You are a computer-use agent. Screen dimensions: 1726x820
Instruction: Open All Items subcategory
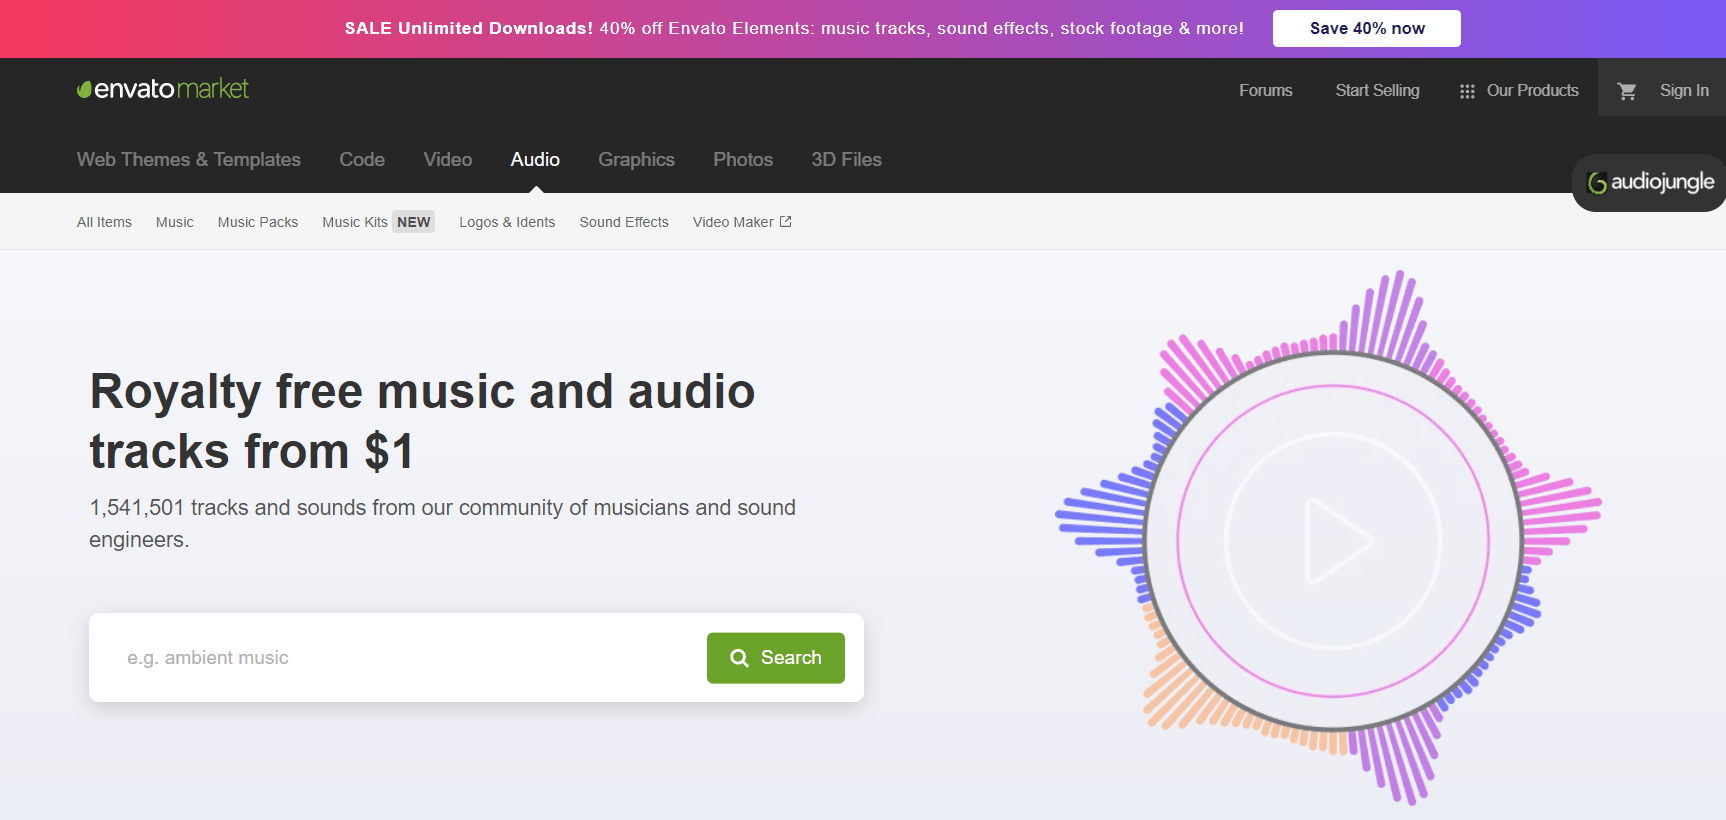(104, 222)
